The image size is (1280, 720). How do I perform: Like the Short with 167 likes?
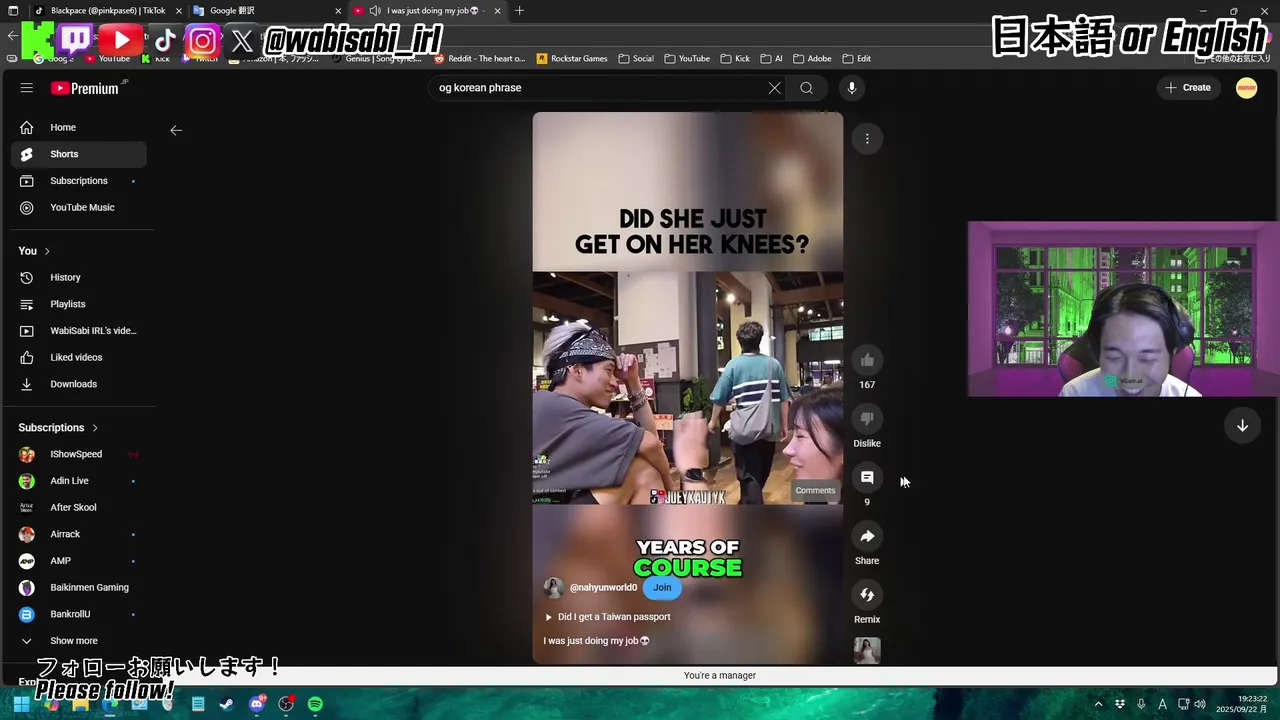click(x=867, y=360)
